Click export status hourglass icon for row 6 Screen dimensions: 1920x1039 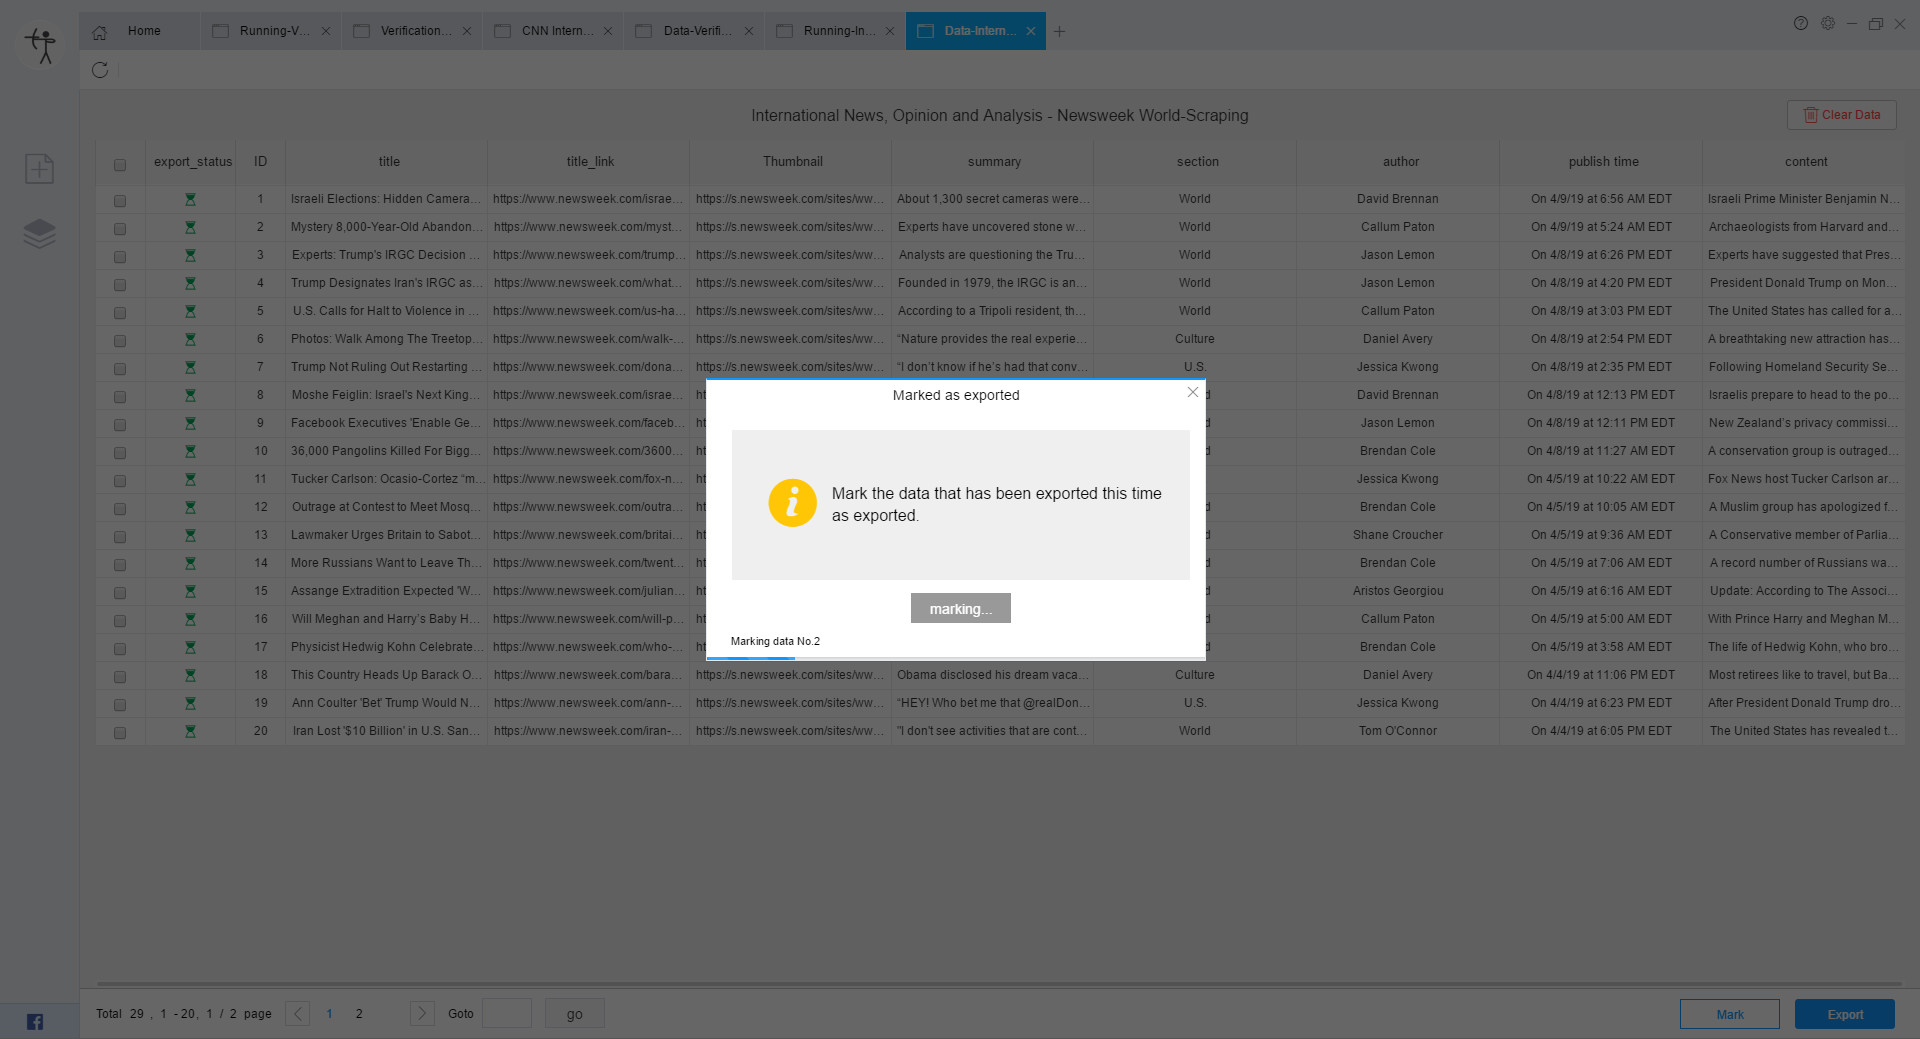click(190, 340)
